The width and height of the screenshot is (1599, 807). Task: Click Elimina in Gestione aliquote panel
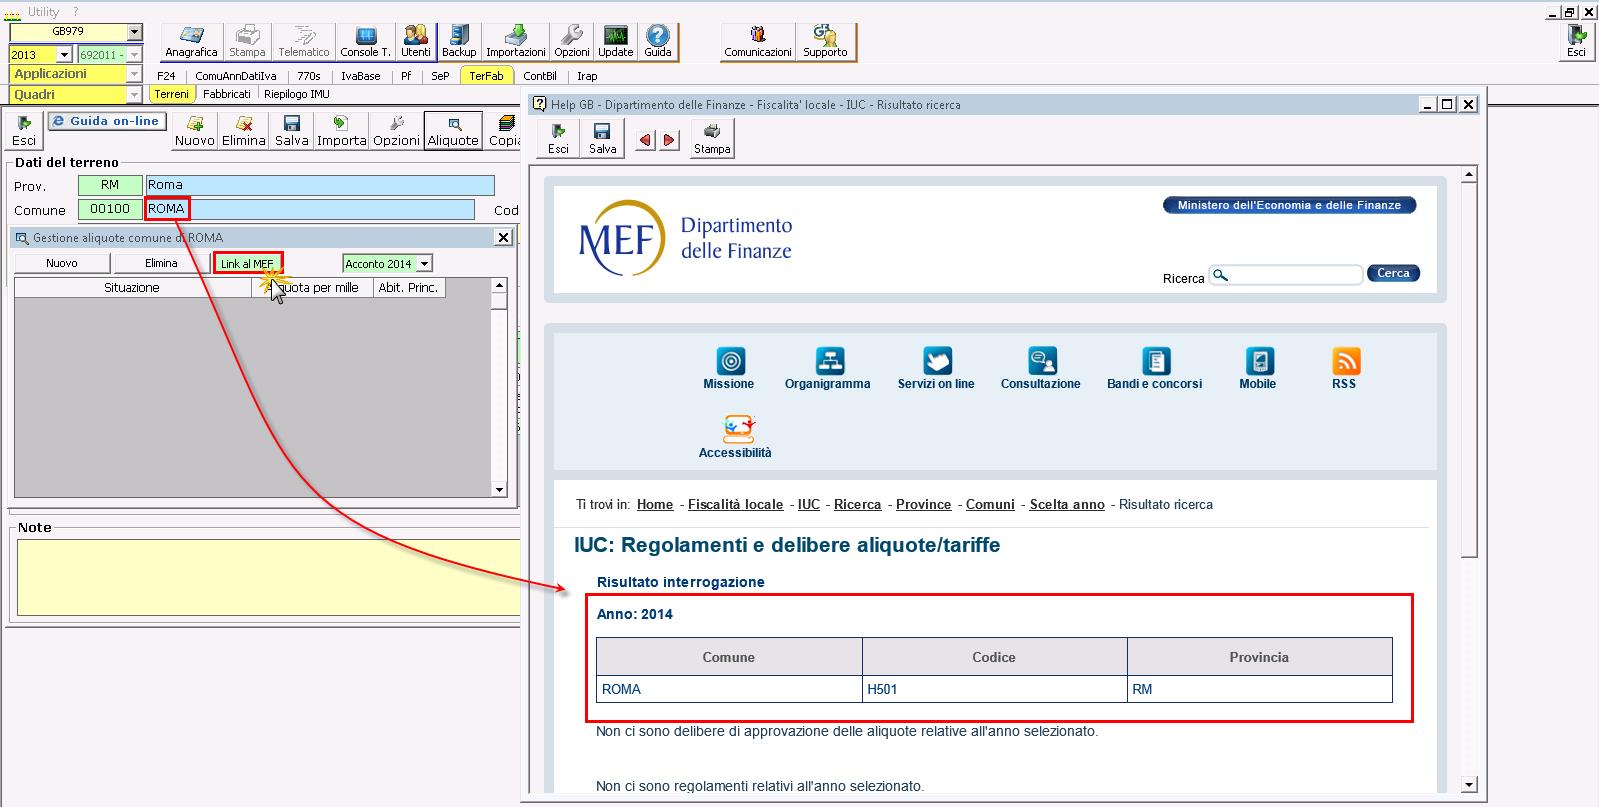click(161, 263)
